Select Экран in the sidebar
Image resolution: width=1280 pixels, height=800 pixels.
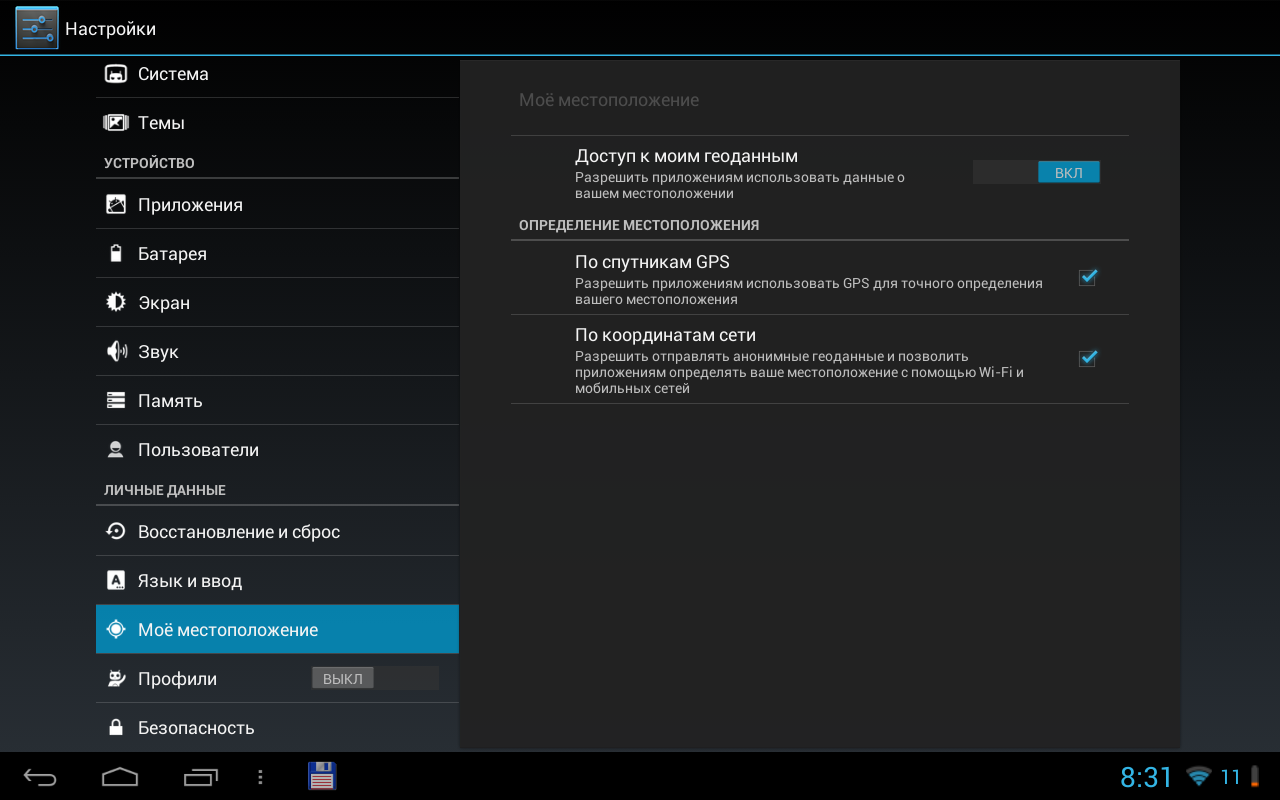click(277, 303)
